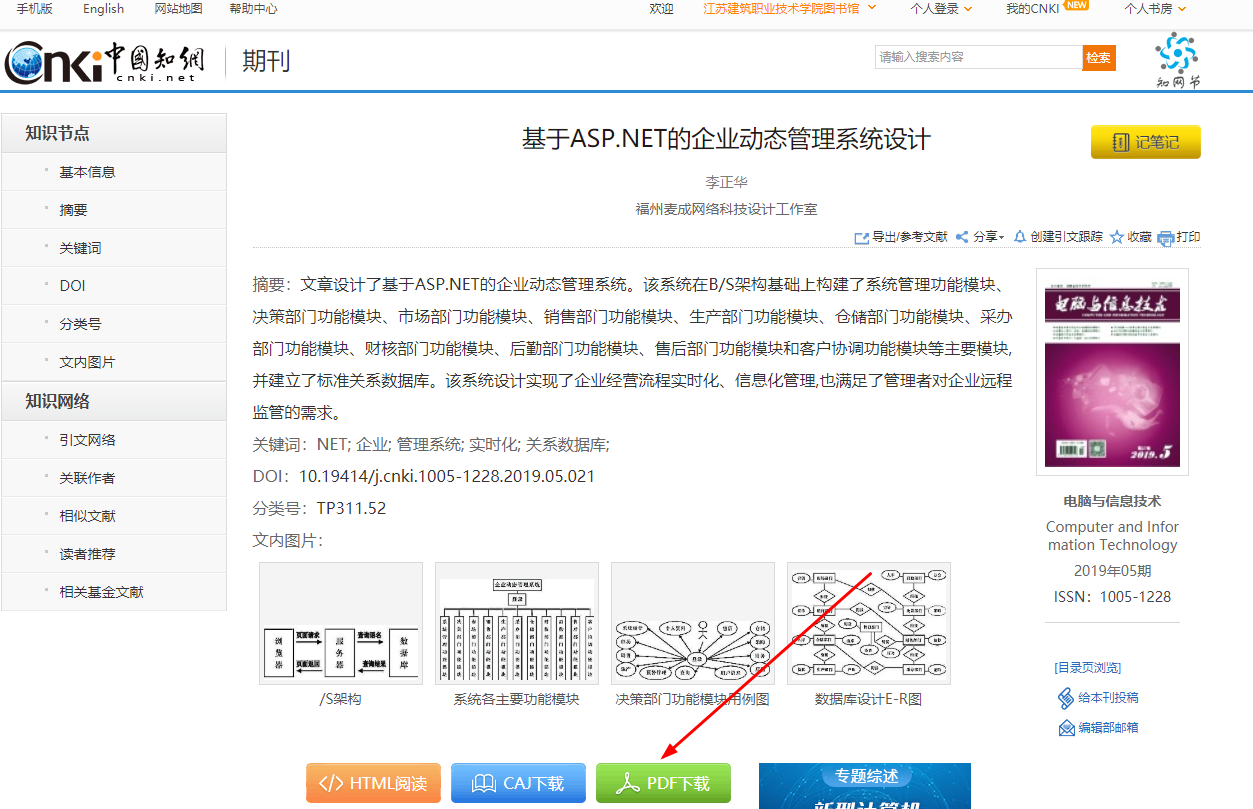This screenshot has width=1253, height=809.
Task: Expand the 个人书房 dropdown
Action: point(1182,9)
